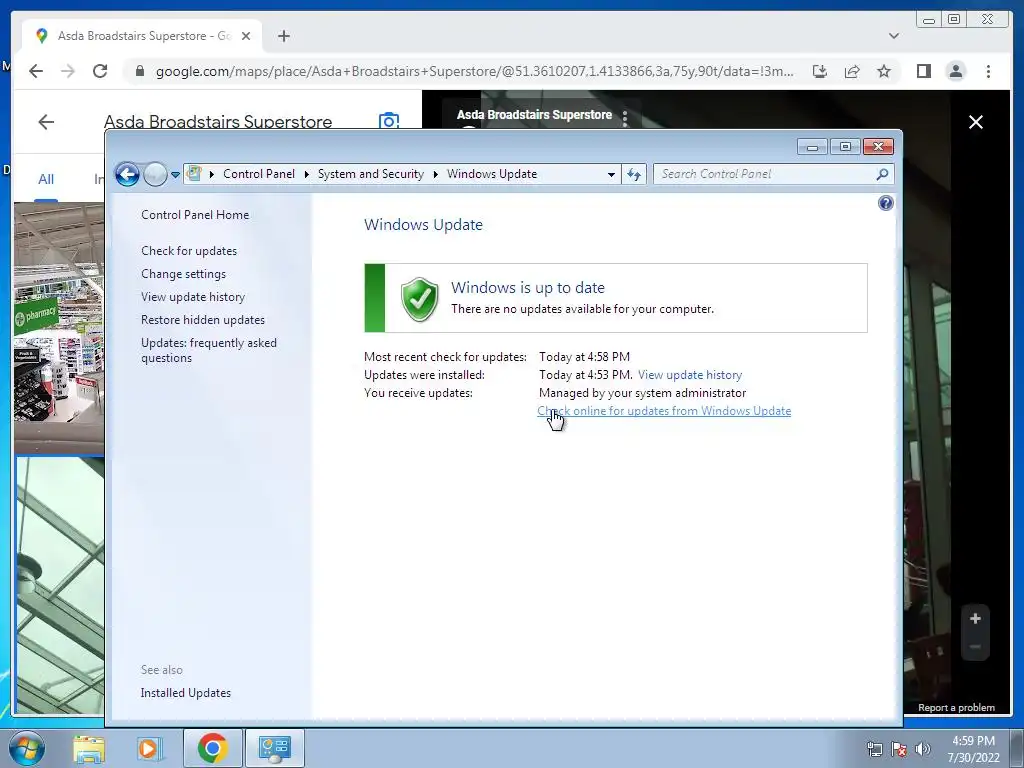Click the volume speaker icon in the tray
Image resolution: width=1024 pixels, height=768 pixels.
tap(923, 749)
